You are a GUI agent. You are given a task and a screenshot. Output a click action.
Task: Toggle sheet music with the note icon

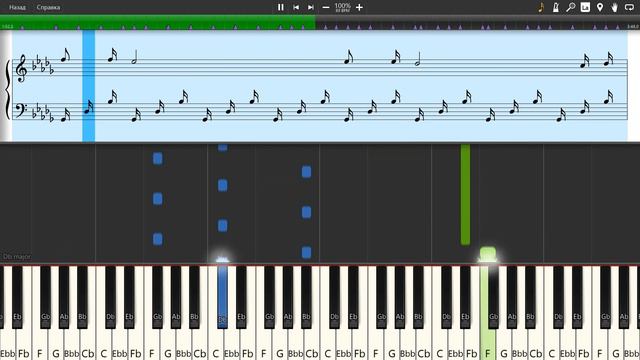(x=541, y=7)
